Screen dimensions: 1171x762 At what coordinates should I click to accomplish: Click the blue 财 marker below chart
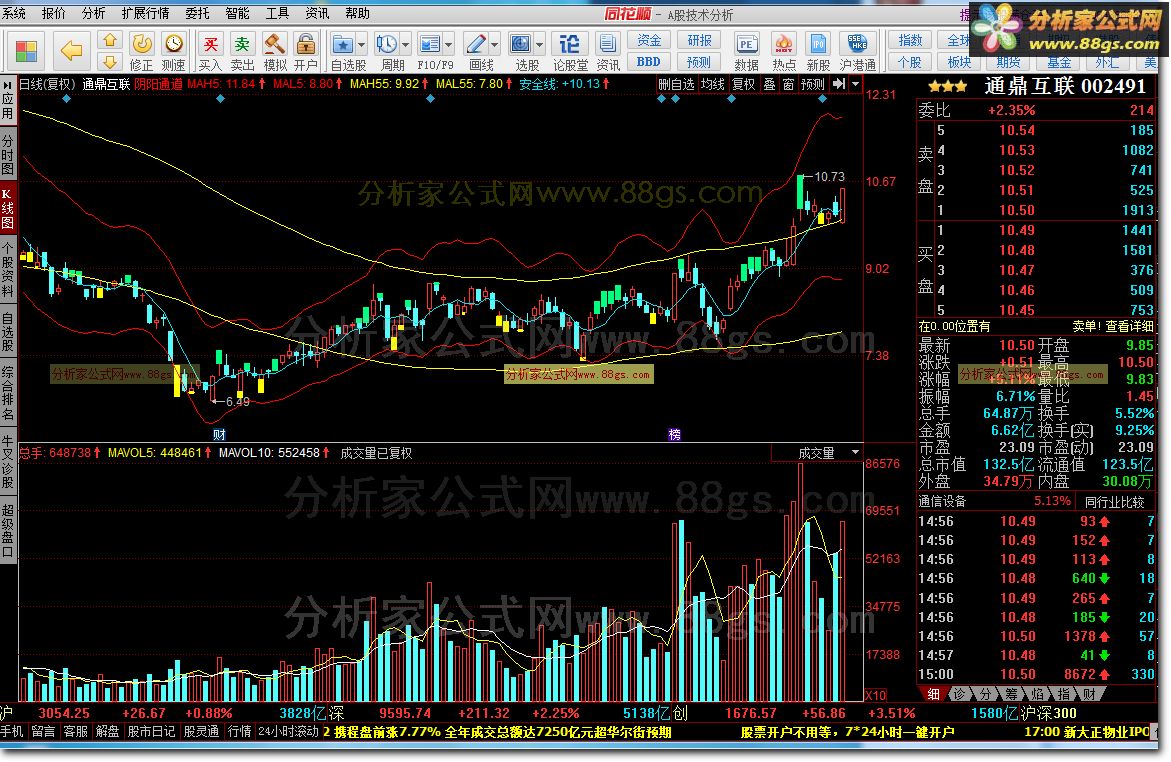click(x=219, y=434)
